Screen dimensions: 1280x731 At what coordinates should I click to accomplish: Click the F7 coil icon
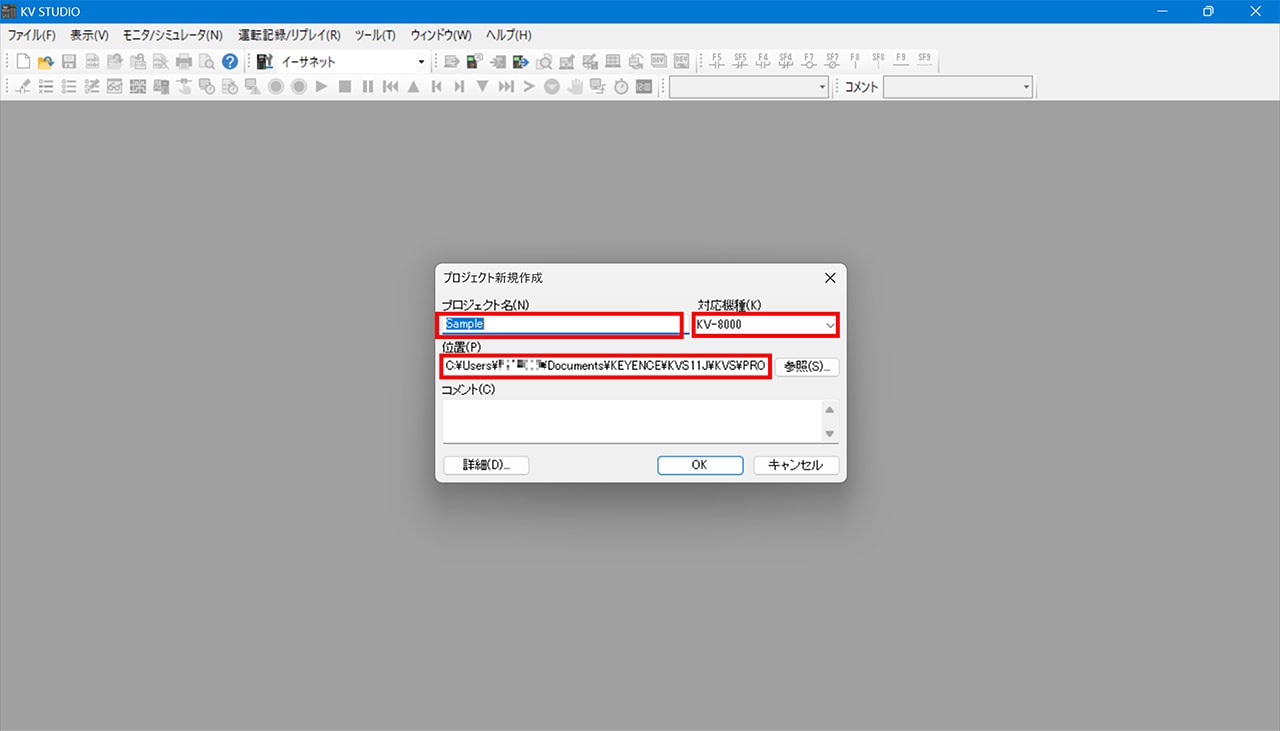click(x=808, y=61)
